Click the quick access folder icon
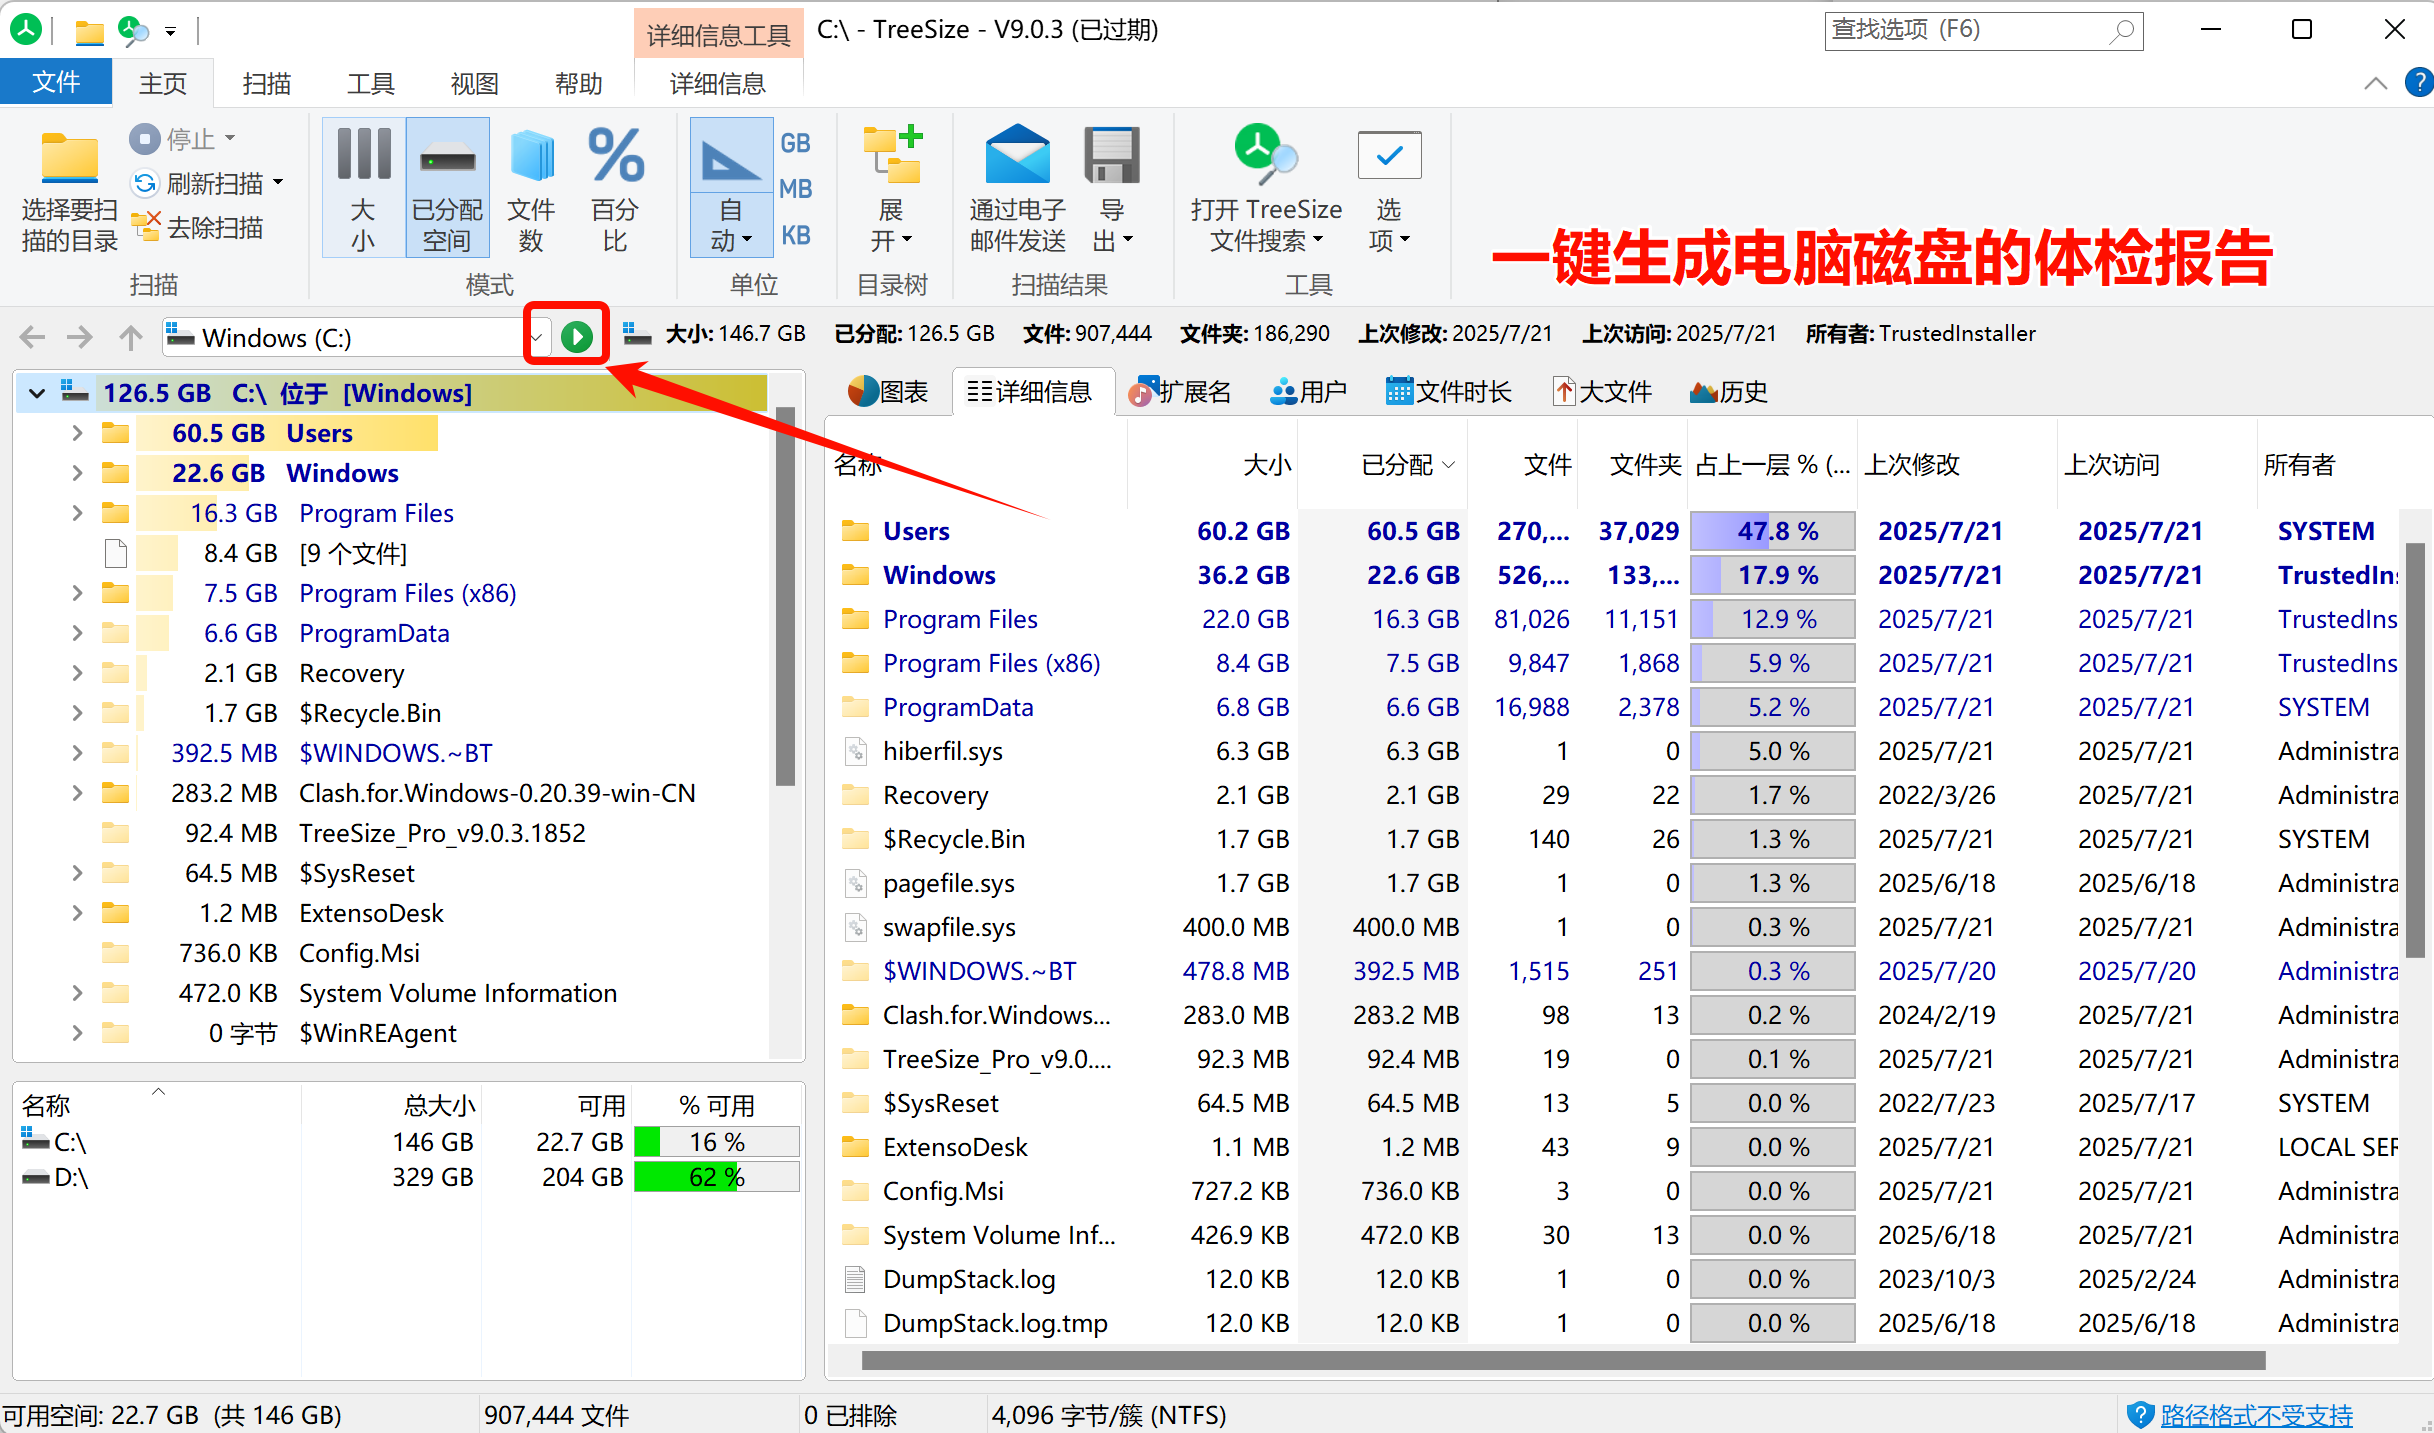Image resolution: width=2434 pixels, height=1433 pixels. pyautogui.click(x=89, y=32)
